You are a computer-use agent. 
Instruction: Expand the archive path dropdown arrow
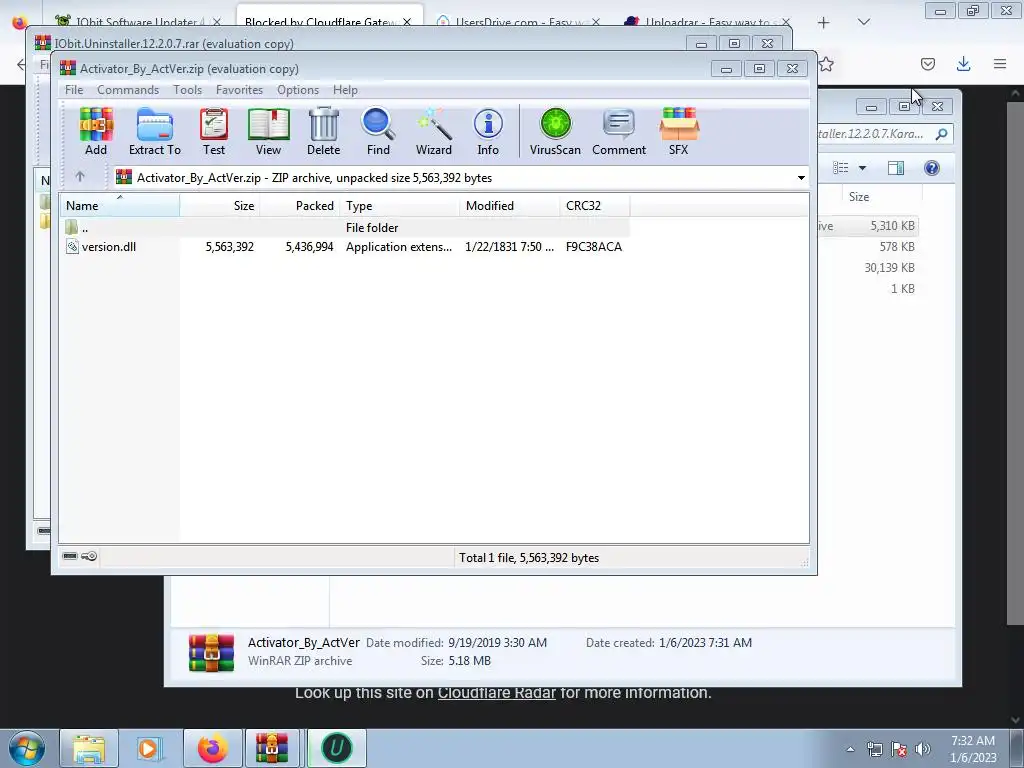801,178
